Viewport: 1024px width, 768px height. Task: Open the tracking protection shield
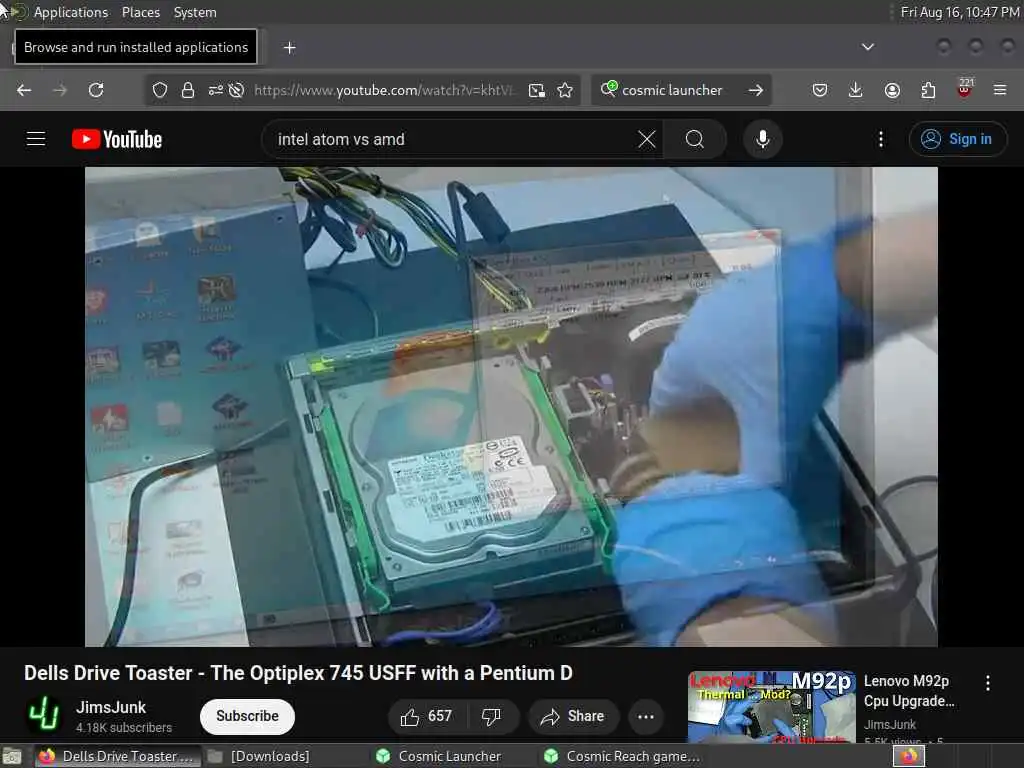click(x=160, y=90)
